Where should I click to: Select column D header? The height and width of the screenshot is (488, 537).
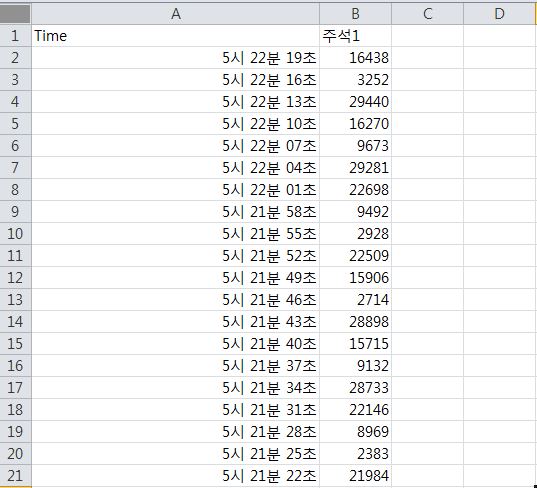click(499, 14)
